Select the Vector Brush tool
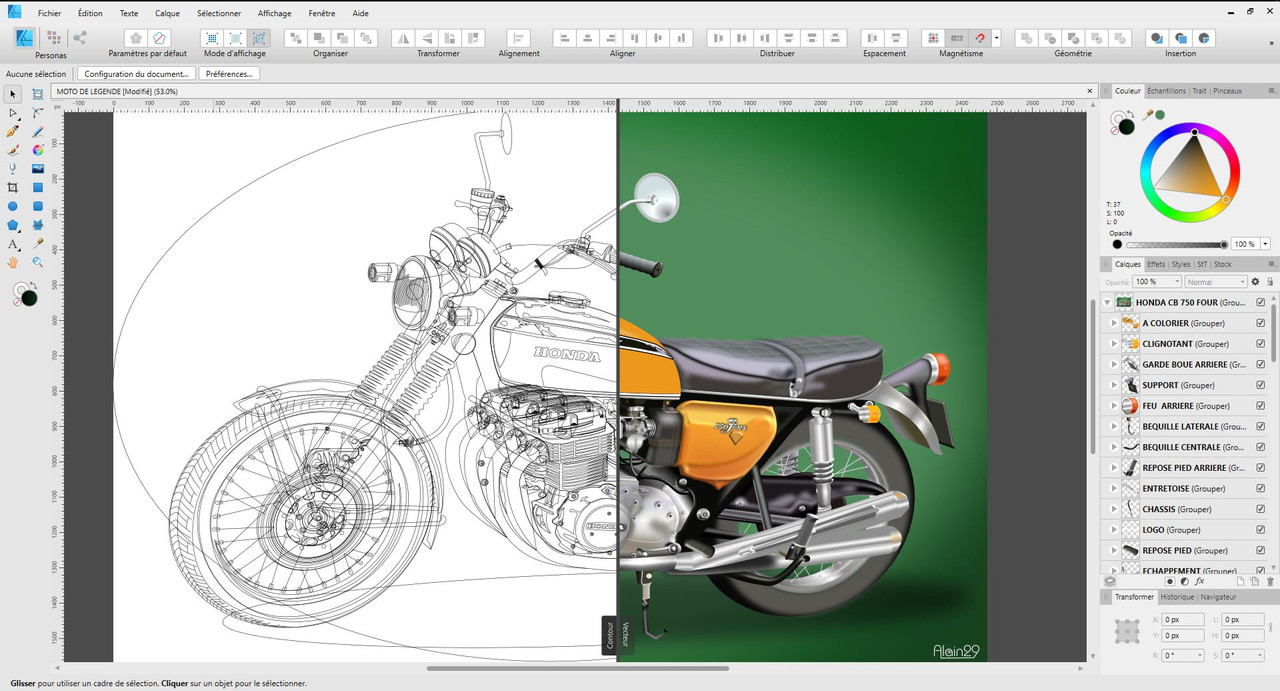 13,150
